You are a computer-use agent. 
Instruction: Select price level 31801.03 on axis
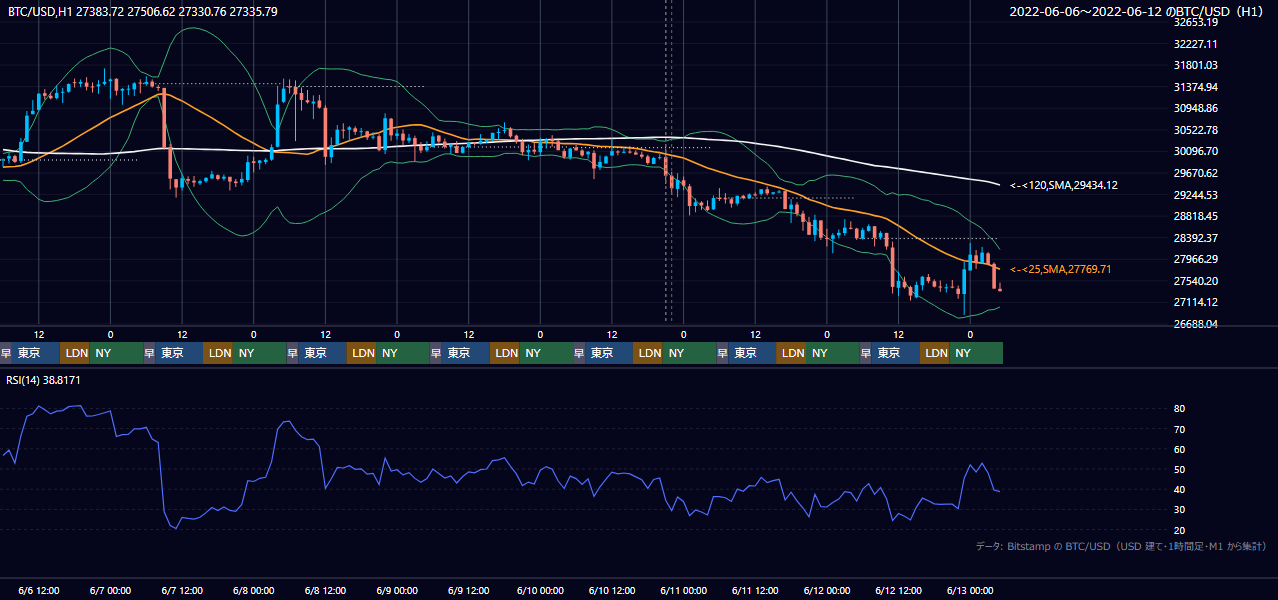(1195, 66)
